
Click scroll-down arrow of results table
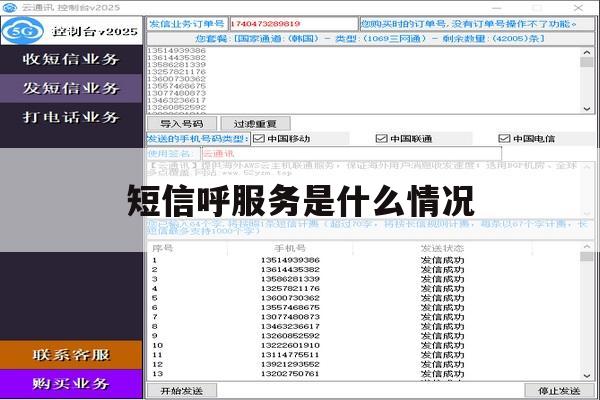coord(587,376)
